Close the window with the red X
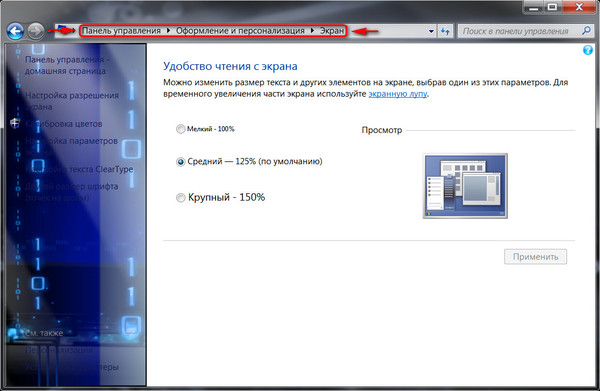The width and height of the screenshot is (600, 391). pyautogui.click(x=579, y=7)
